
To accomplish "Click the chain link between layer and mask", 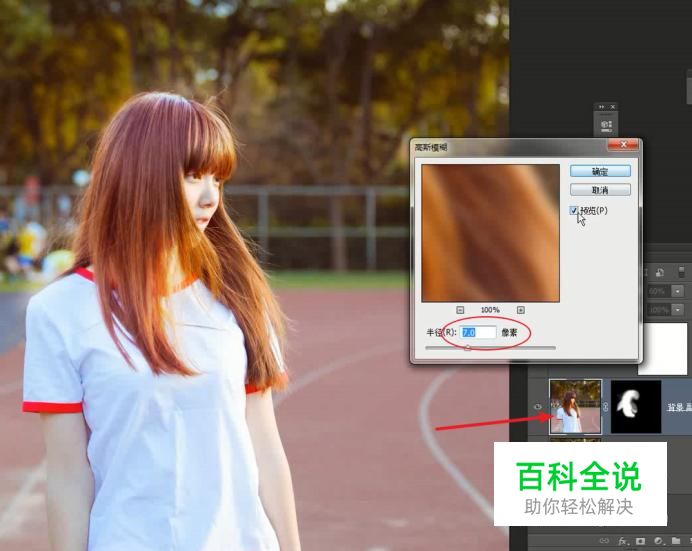I will point(606,407).
